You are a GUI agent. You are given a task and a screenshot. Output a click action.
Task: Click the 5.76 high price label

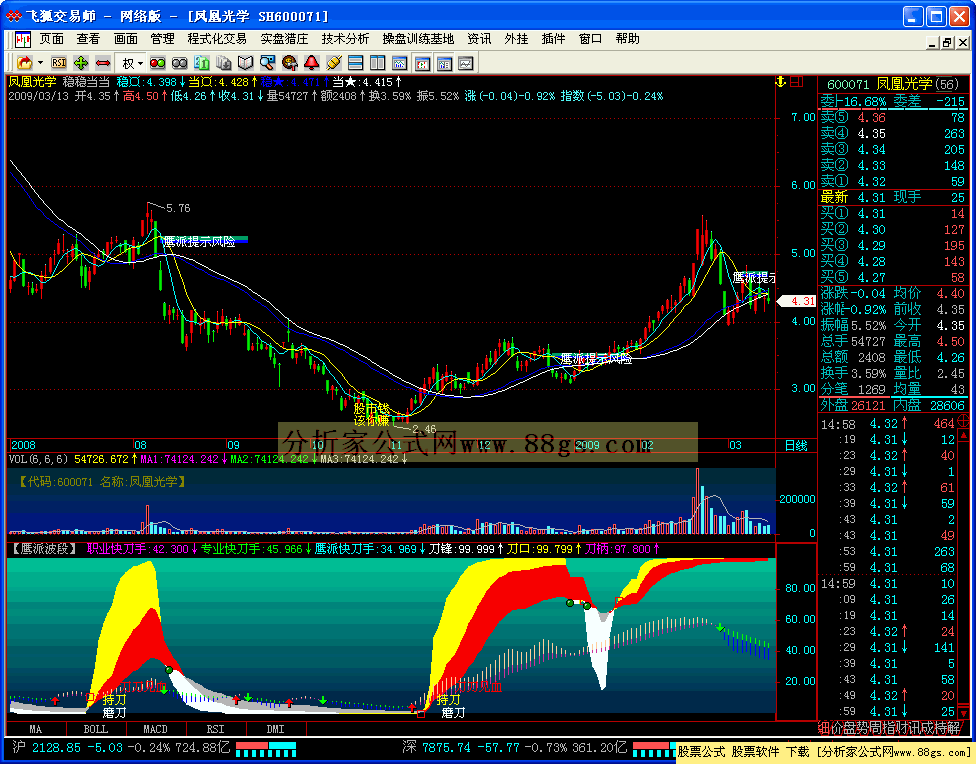tap(178, 208)
